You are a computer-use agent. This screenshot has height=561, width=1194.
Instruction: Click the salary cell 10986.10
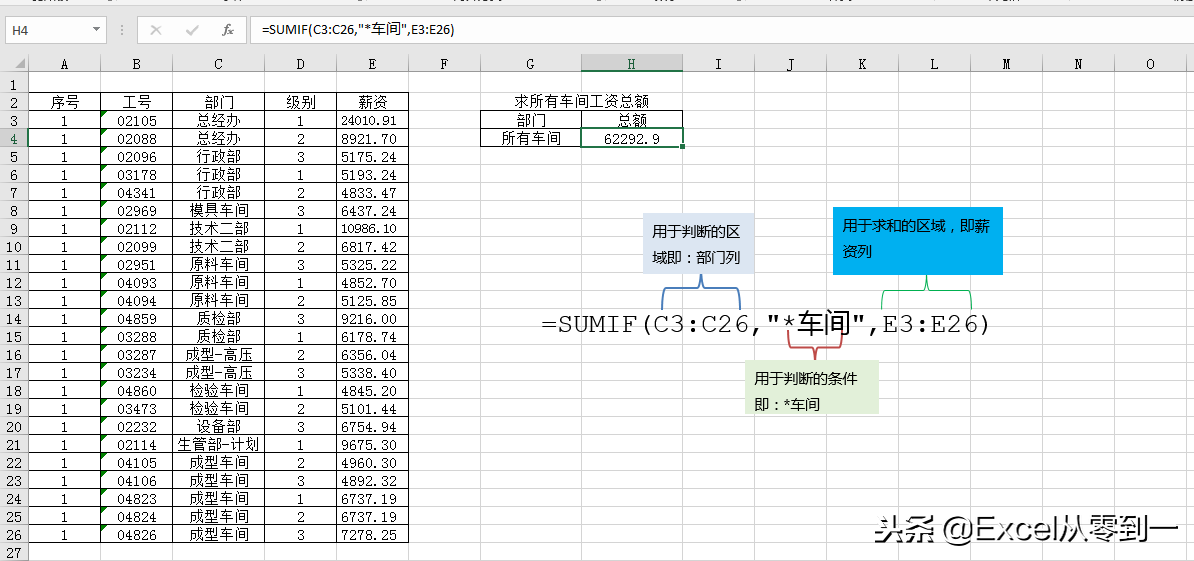[x=372, y=228]
